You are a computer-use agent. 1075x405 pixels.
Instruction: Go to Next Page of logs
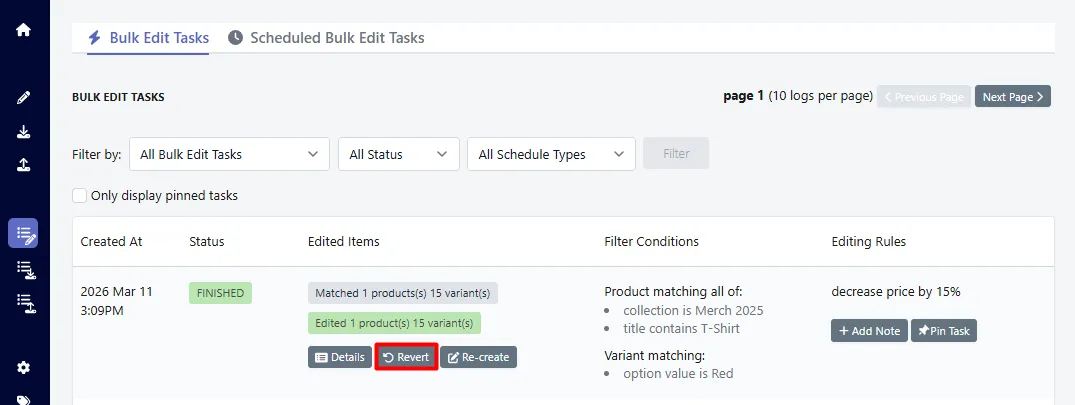pyautogui.click(x=1013, y=97)
